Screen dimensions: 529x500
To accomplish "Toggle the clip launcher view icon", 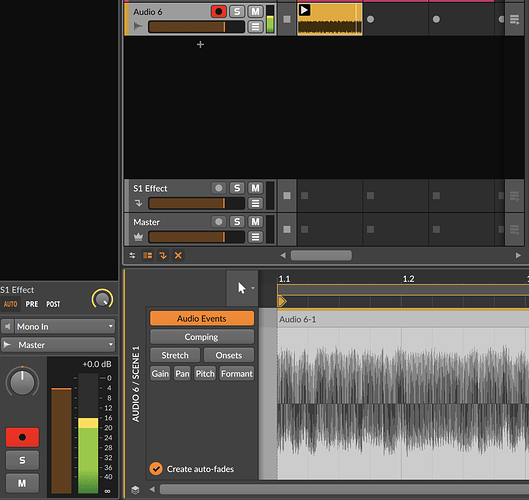I will point(147,255).
